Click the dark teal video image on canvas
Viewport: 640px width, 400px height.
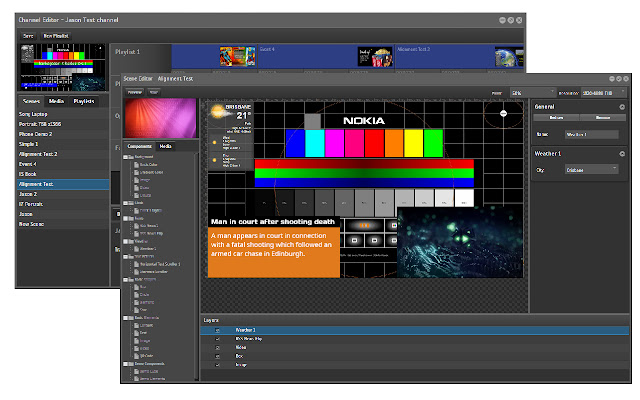pyautogui.click(x=460, y=242)
